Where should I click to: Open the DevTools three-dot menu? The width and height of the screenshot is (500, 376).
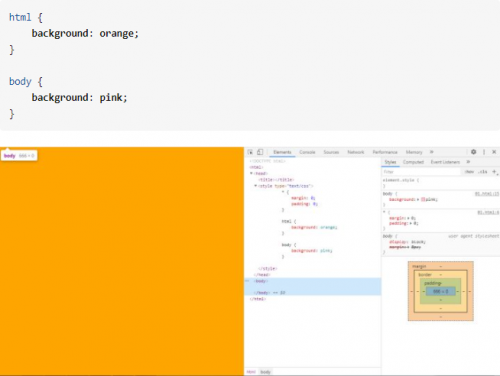[484, 152]
